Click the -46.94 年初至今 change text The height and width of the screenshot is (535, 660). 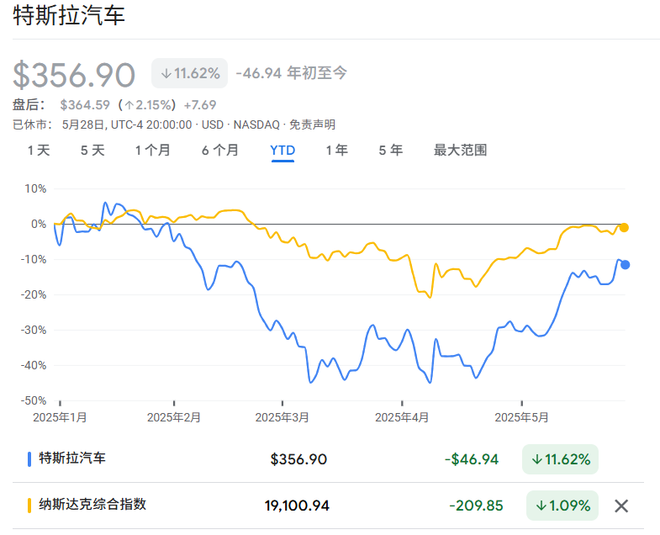(x=291, y=73)
